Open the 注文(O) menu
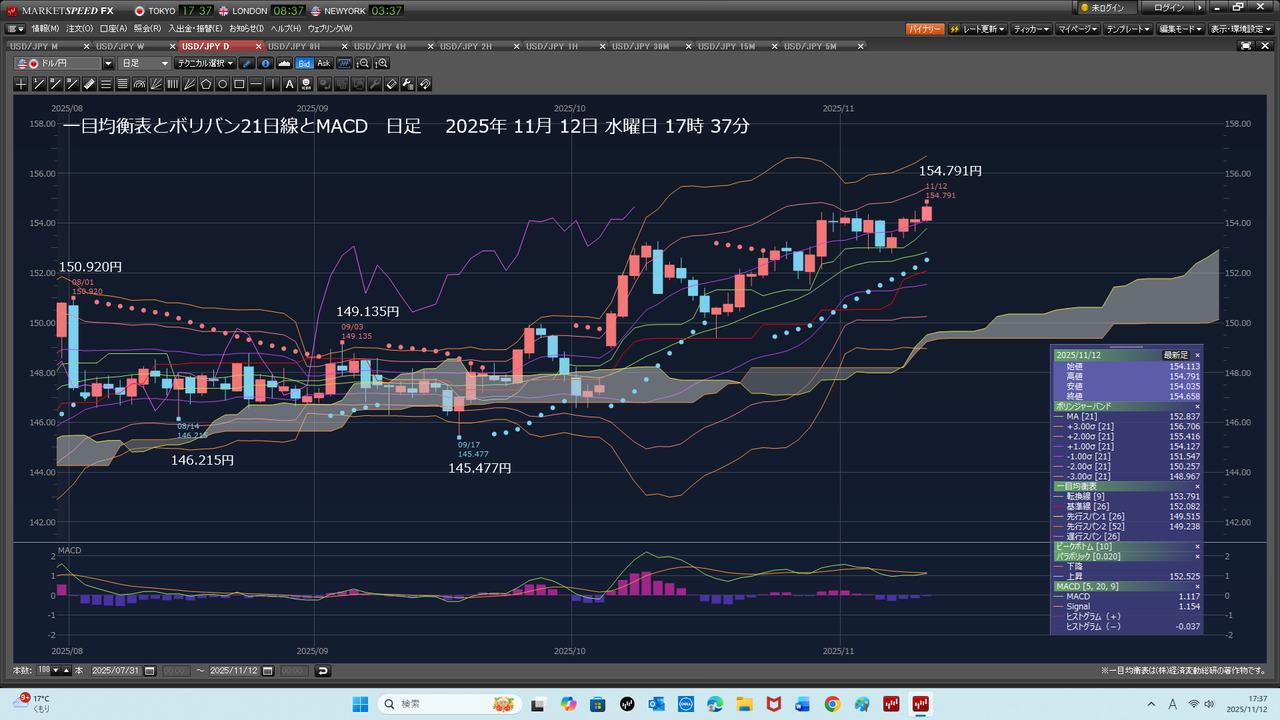The height and width of the screenshot is (720, 1280). [80, 28]
